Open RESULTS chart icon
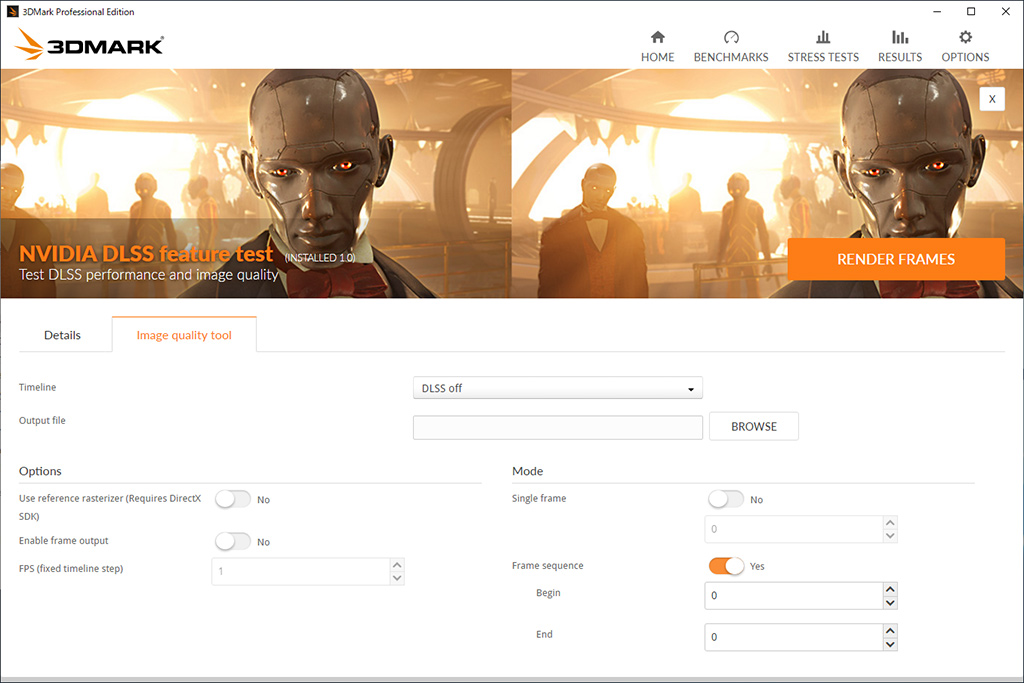Screen dimensions: 1024x683 (x=900, y=37)
